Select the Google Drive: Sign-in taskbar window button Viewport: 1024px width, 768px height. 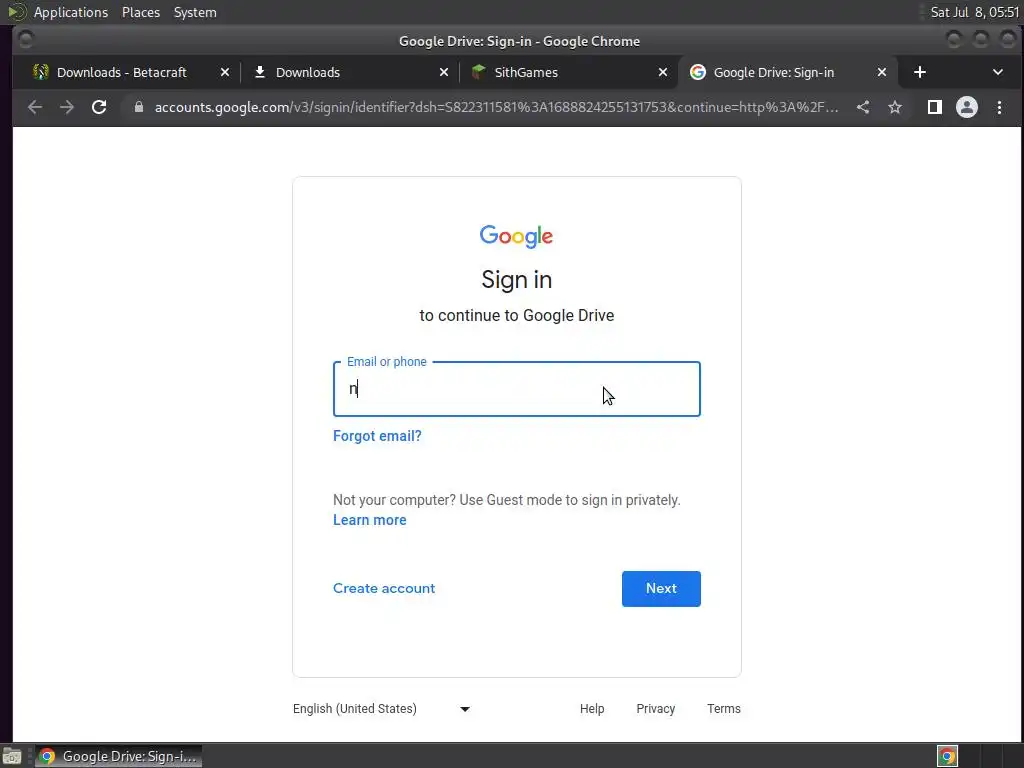point(118,756)
